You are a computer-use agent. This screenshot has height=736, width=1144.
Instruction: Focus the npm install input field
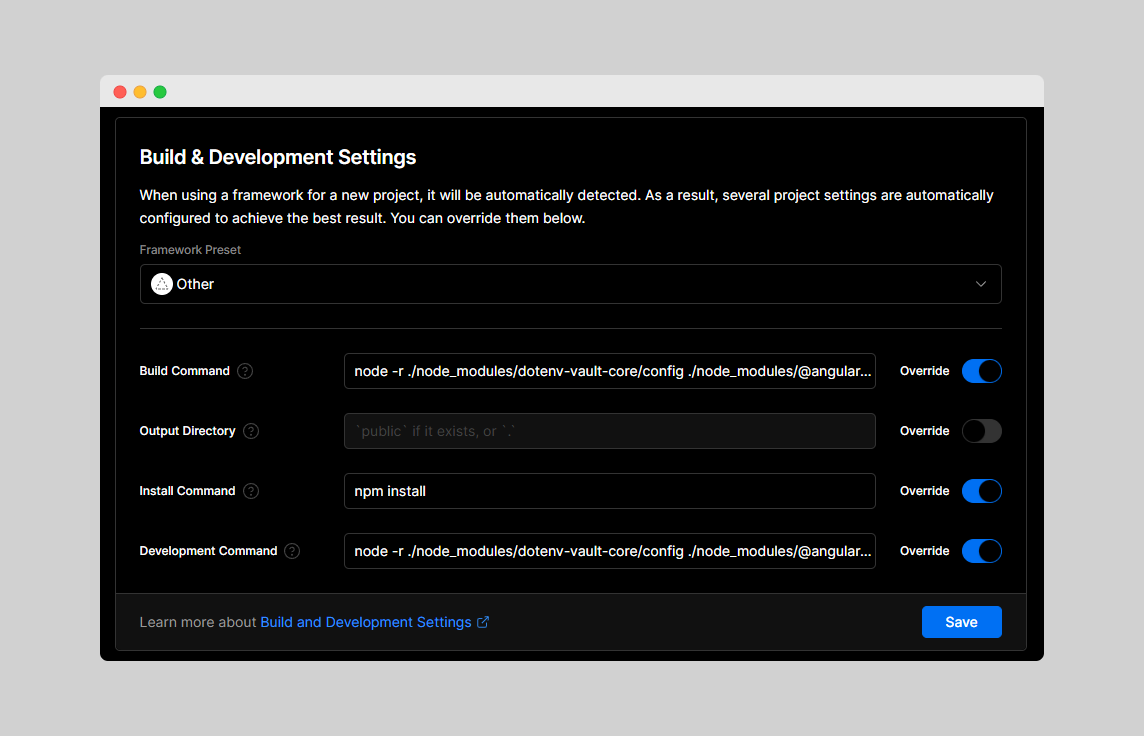[610, 491]
